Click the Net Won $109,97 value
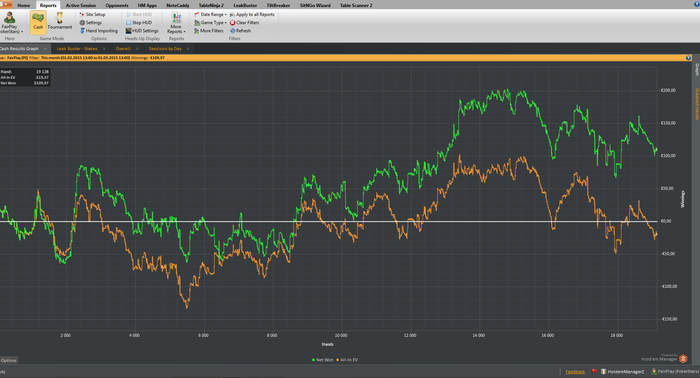 click(x=41, y=83)
